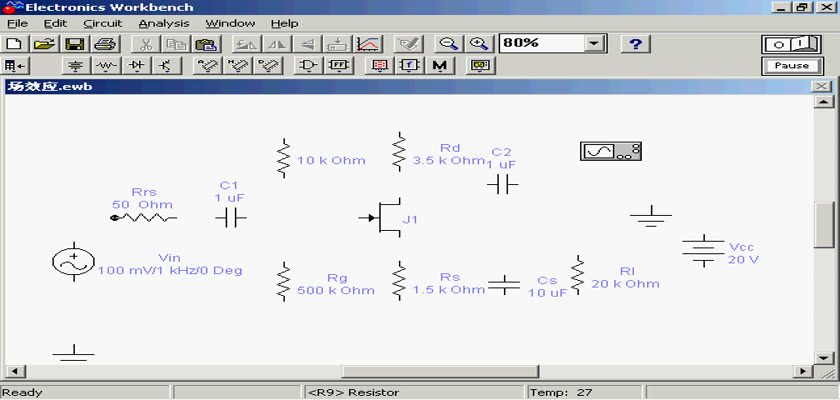Open the Instruments parts bin
The width and height of the screenshot is (840, 400).
480,66
